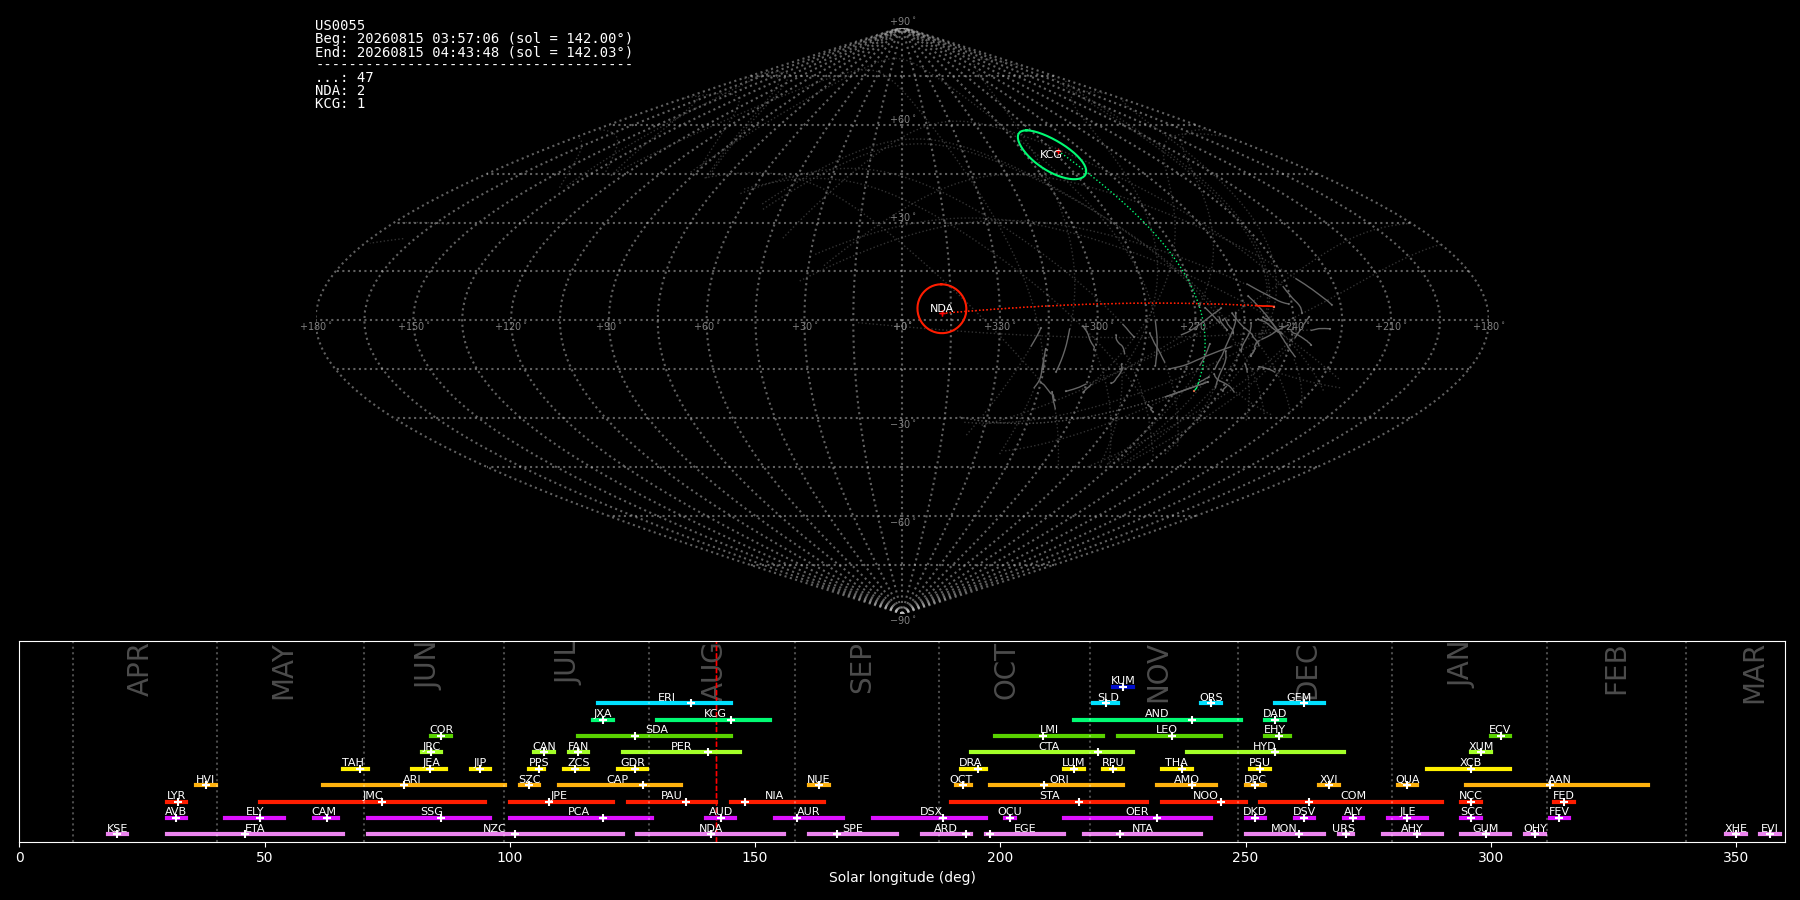The height and width of the screenshot is (900, 1800).
Task: Click the SEP month label
Action: [861, 669]
